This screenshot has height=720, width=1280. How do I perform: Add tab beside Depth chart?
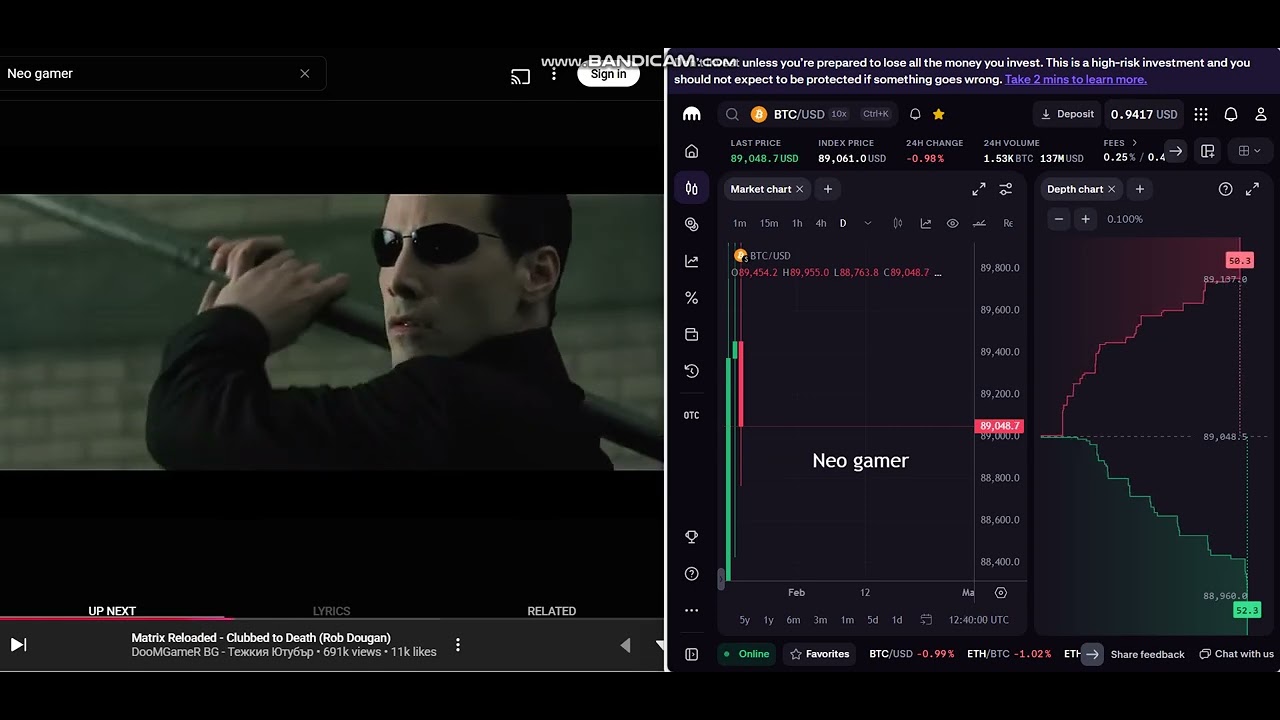coord(1140,189)
